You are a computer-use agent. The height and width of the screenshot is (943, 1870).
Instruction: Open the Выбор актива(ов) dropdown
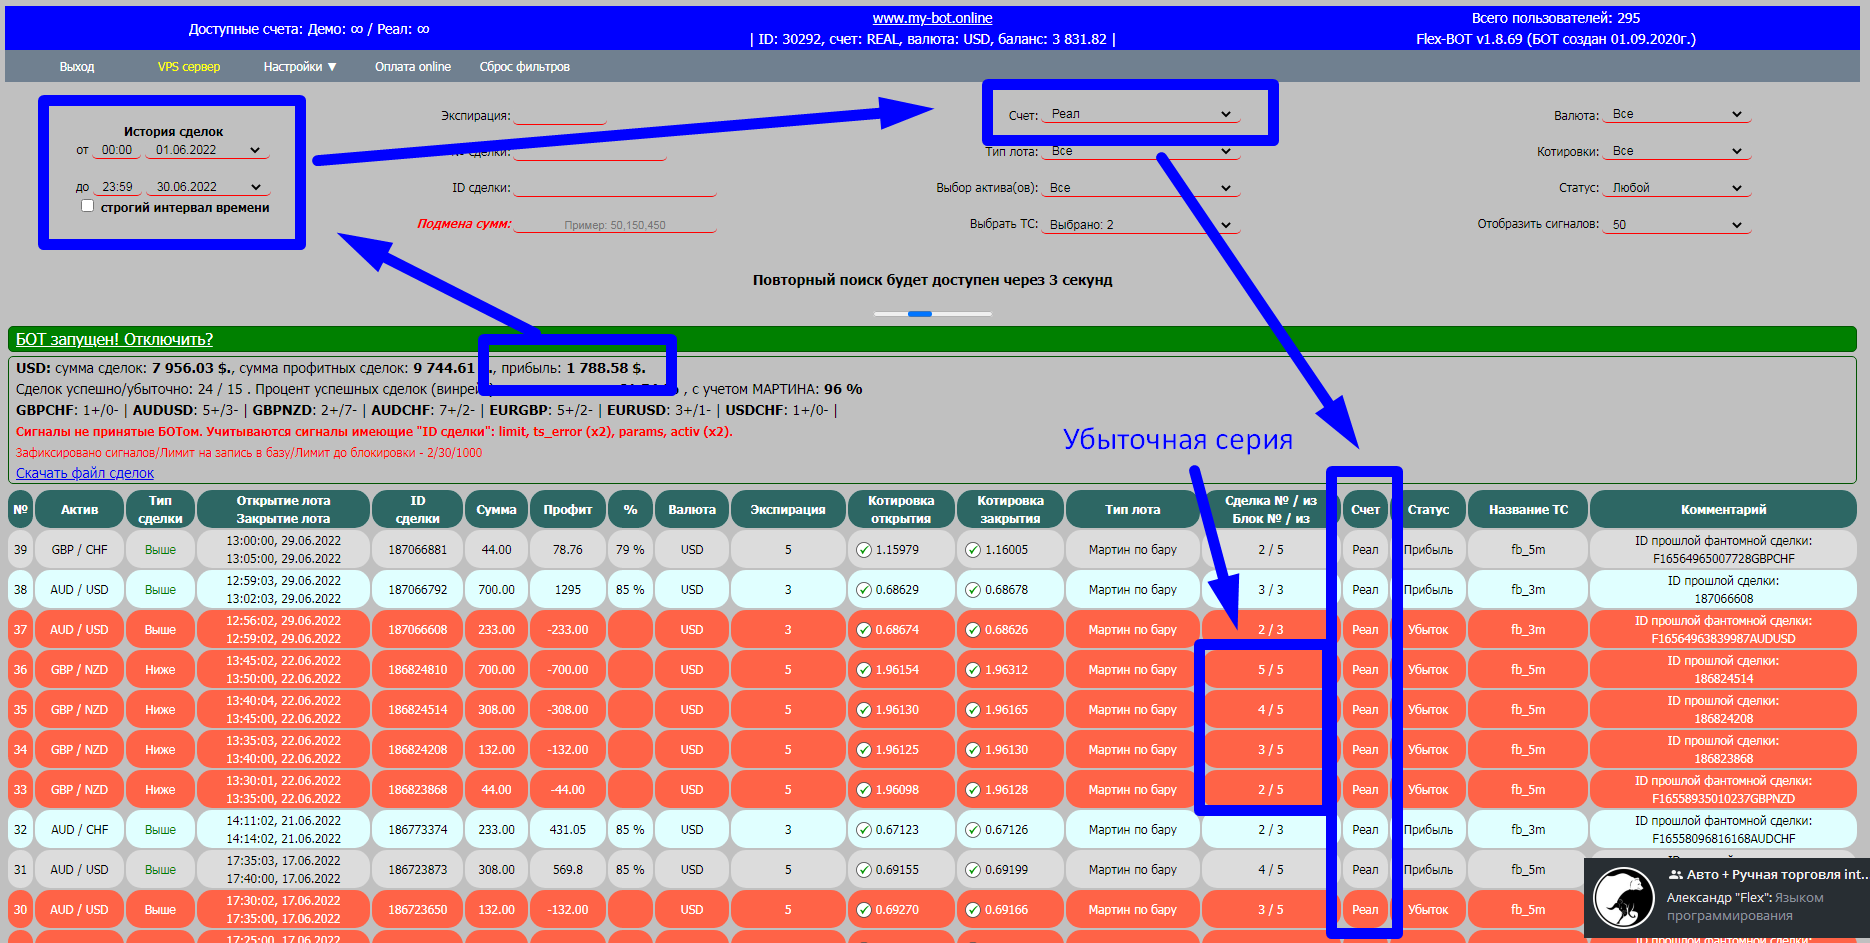click(1141, 188)
